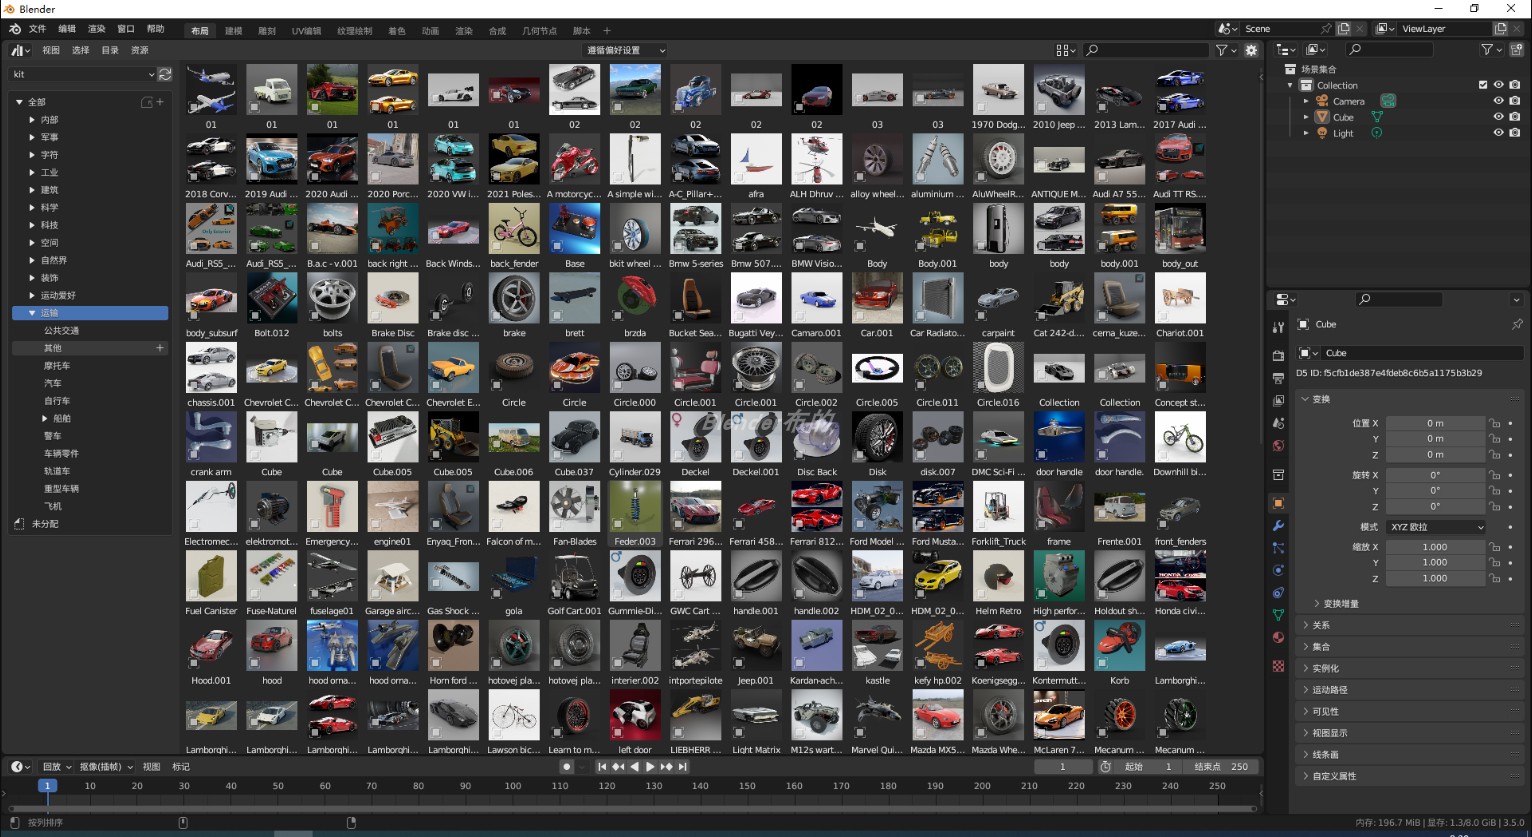Screen dimensions: 1532x837
Task: Click the 结束点 250 end frame field
Action: coord(1220,767)
